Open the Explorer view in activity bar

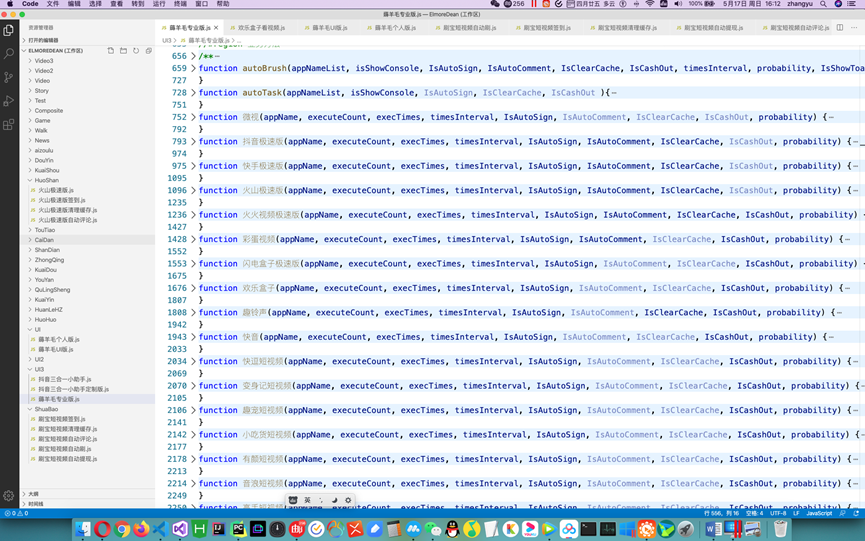(8, 30)
